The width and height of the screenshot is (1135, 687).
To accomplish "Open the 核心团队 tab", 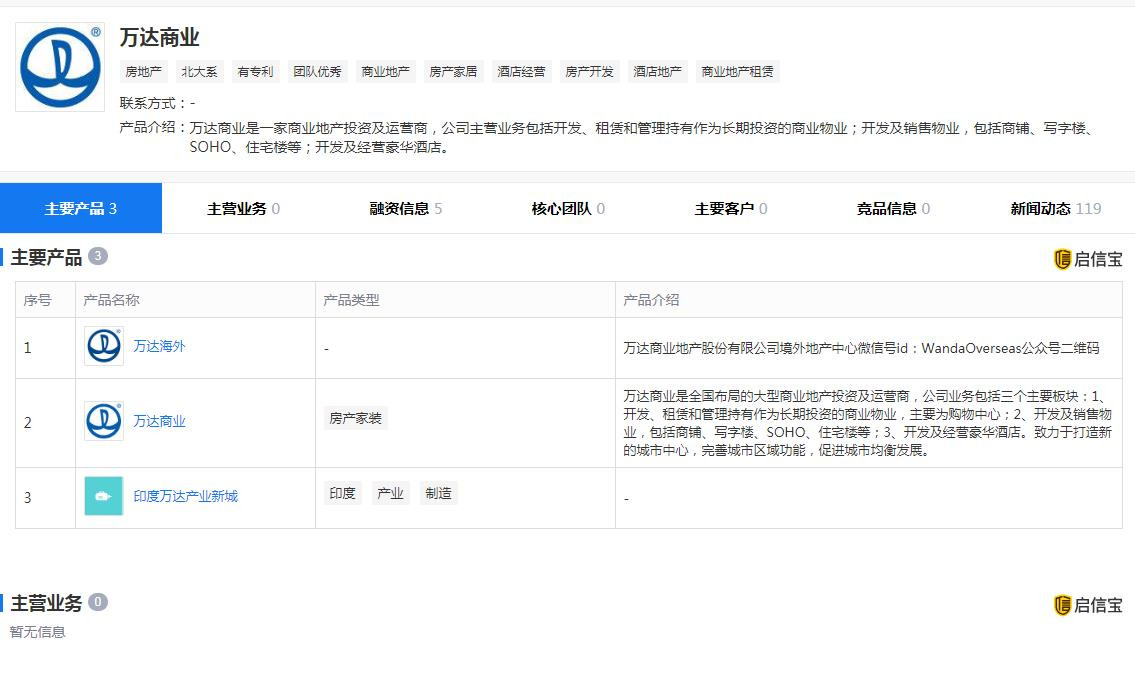I will point(568,208).
